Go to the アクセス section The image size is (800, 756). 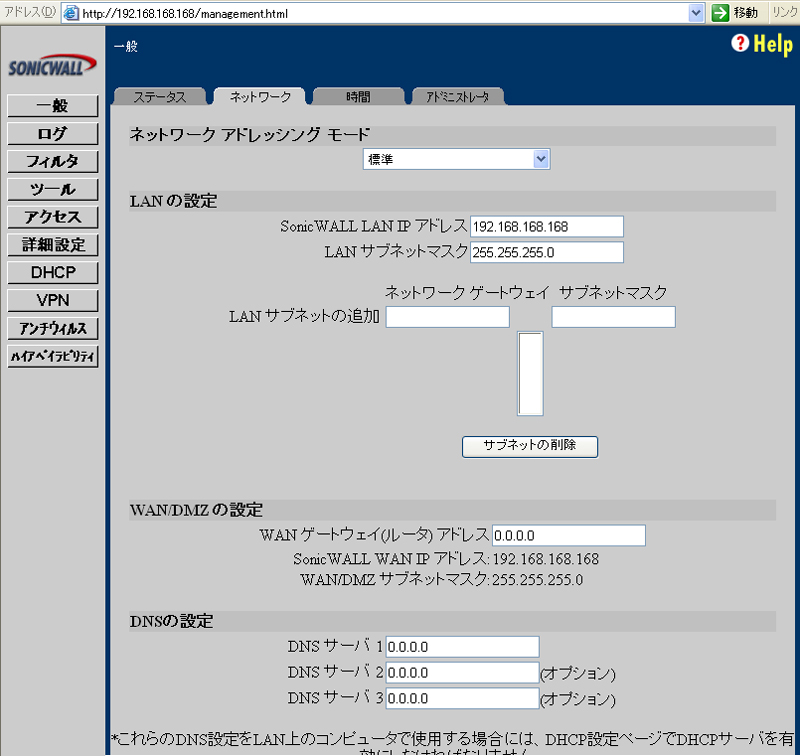tap(53, 217)
